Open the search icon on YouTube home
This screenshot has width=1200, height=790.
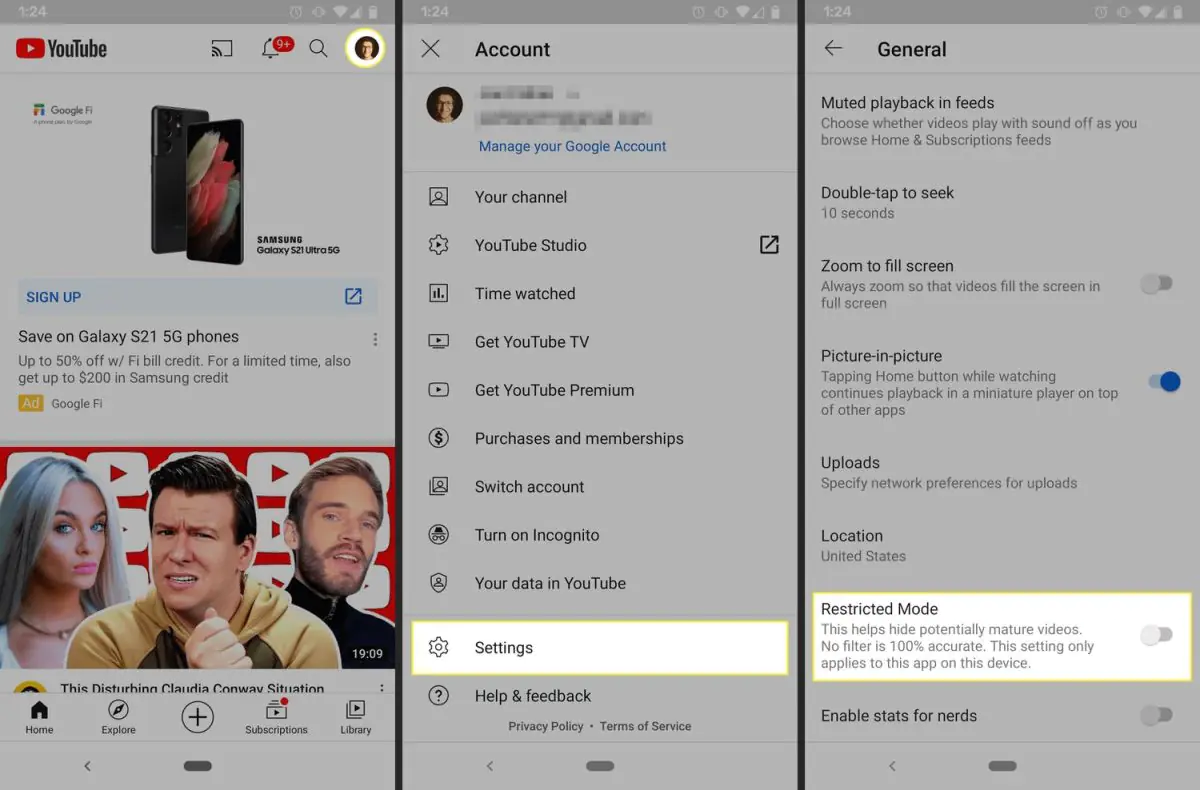coord(318,48)
